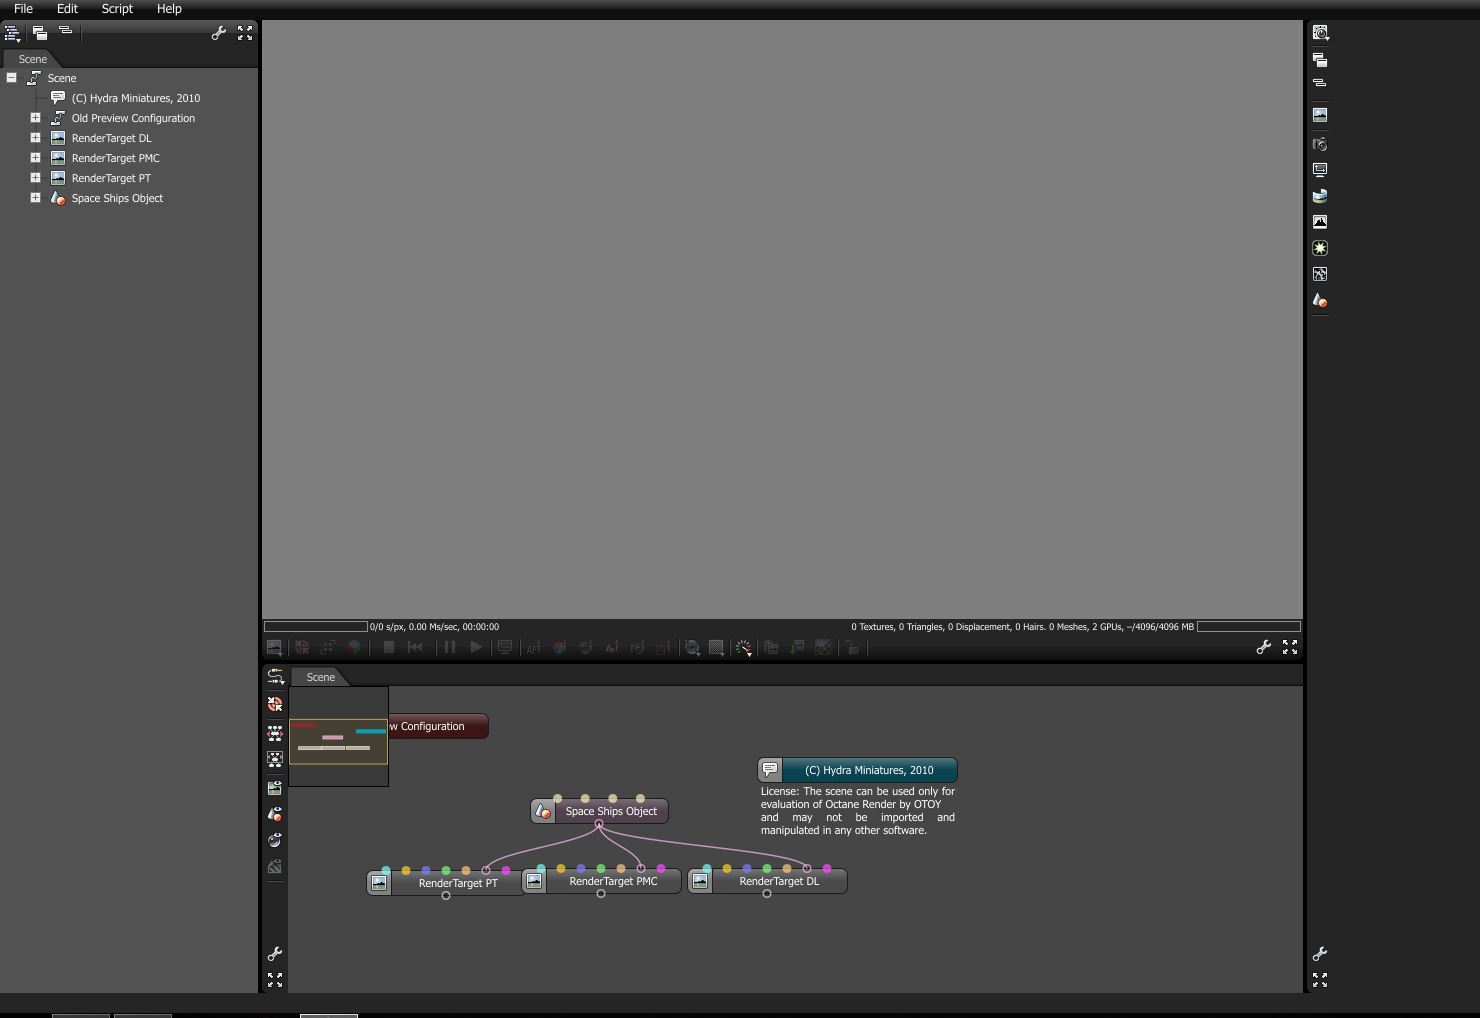Click the save render icon in the render toolbar
Screen dimensions: 1480x1018
(797, 648)
